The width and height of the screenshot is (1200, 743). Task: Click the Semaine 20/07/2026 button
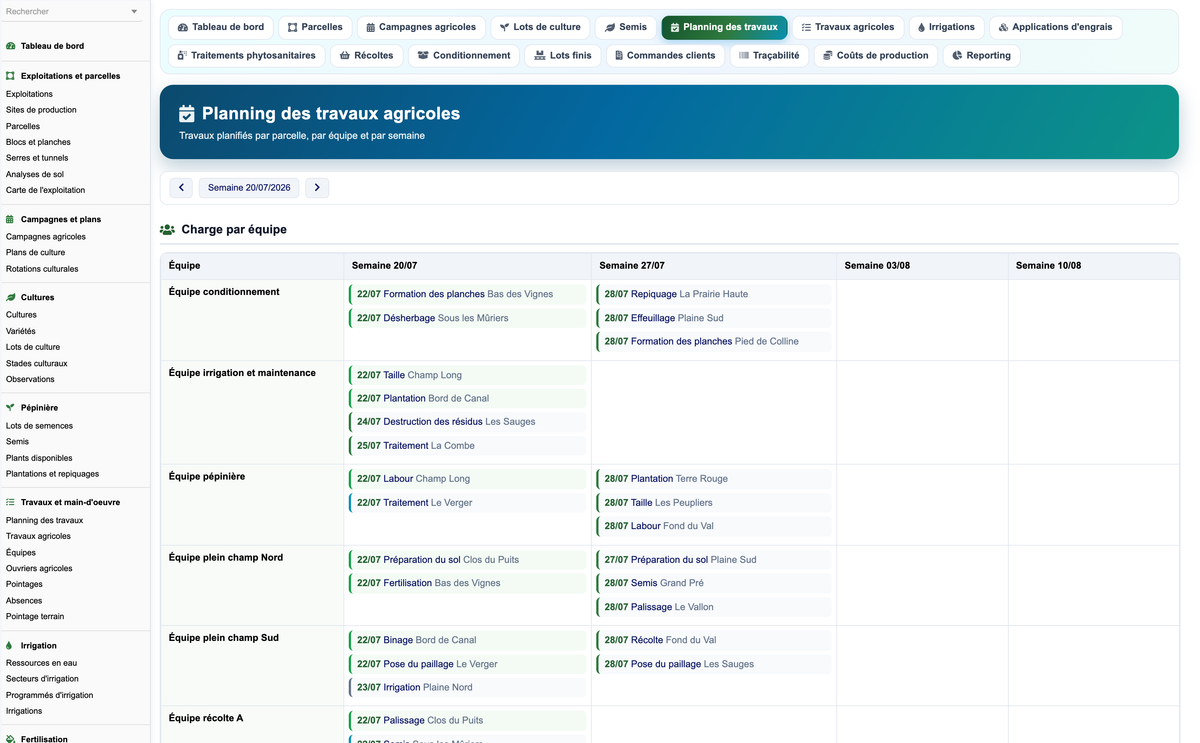pyautogui.click(x=249, y=188)
